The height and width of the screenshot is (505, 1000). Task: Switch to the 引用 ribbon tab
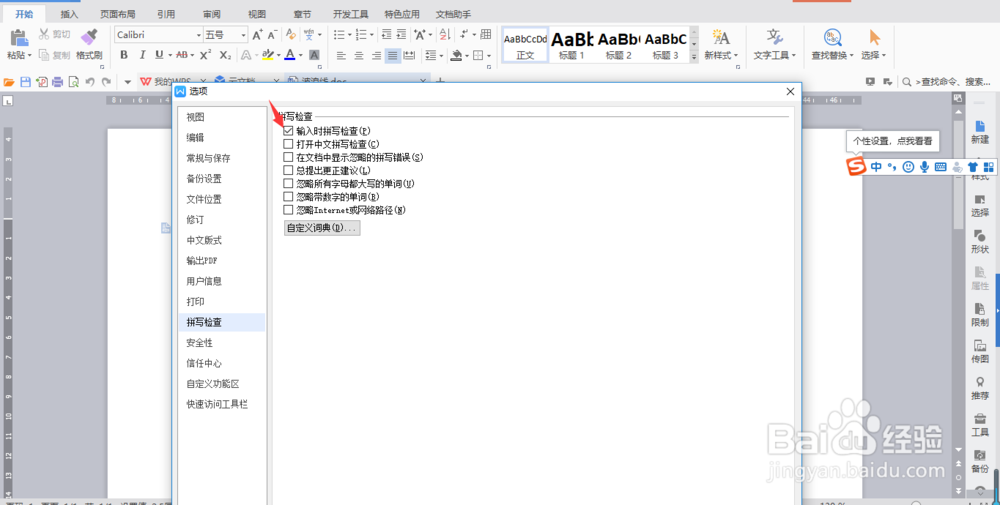(166, 14)
